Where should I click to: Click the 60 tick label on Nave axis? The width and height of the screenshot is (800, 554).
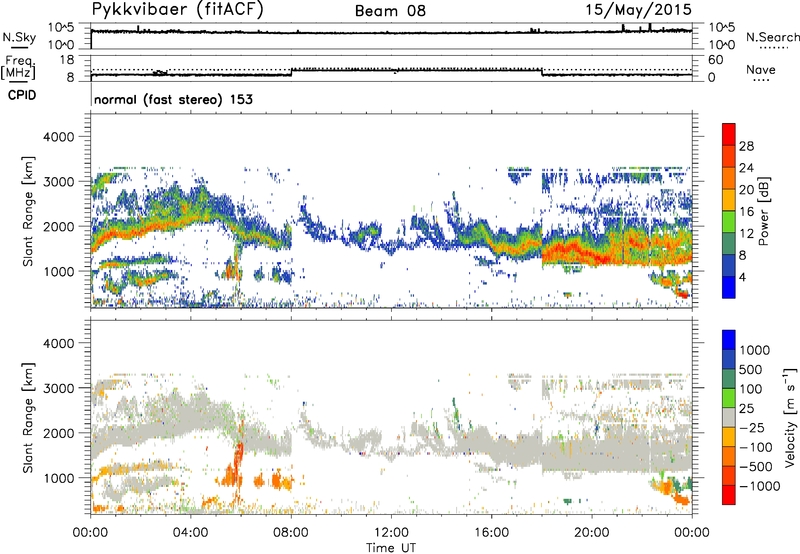(x=715, y=60)
